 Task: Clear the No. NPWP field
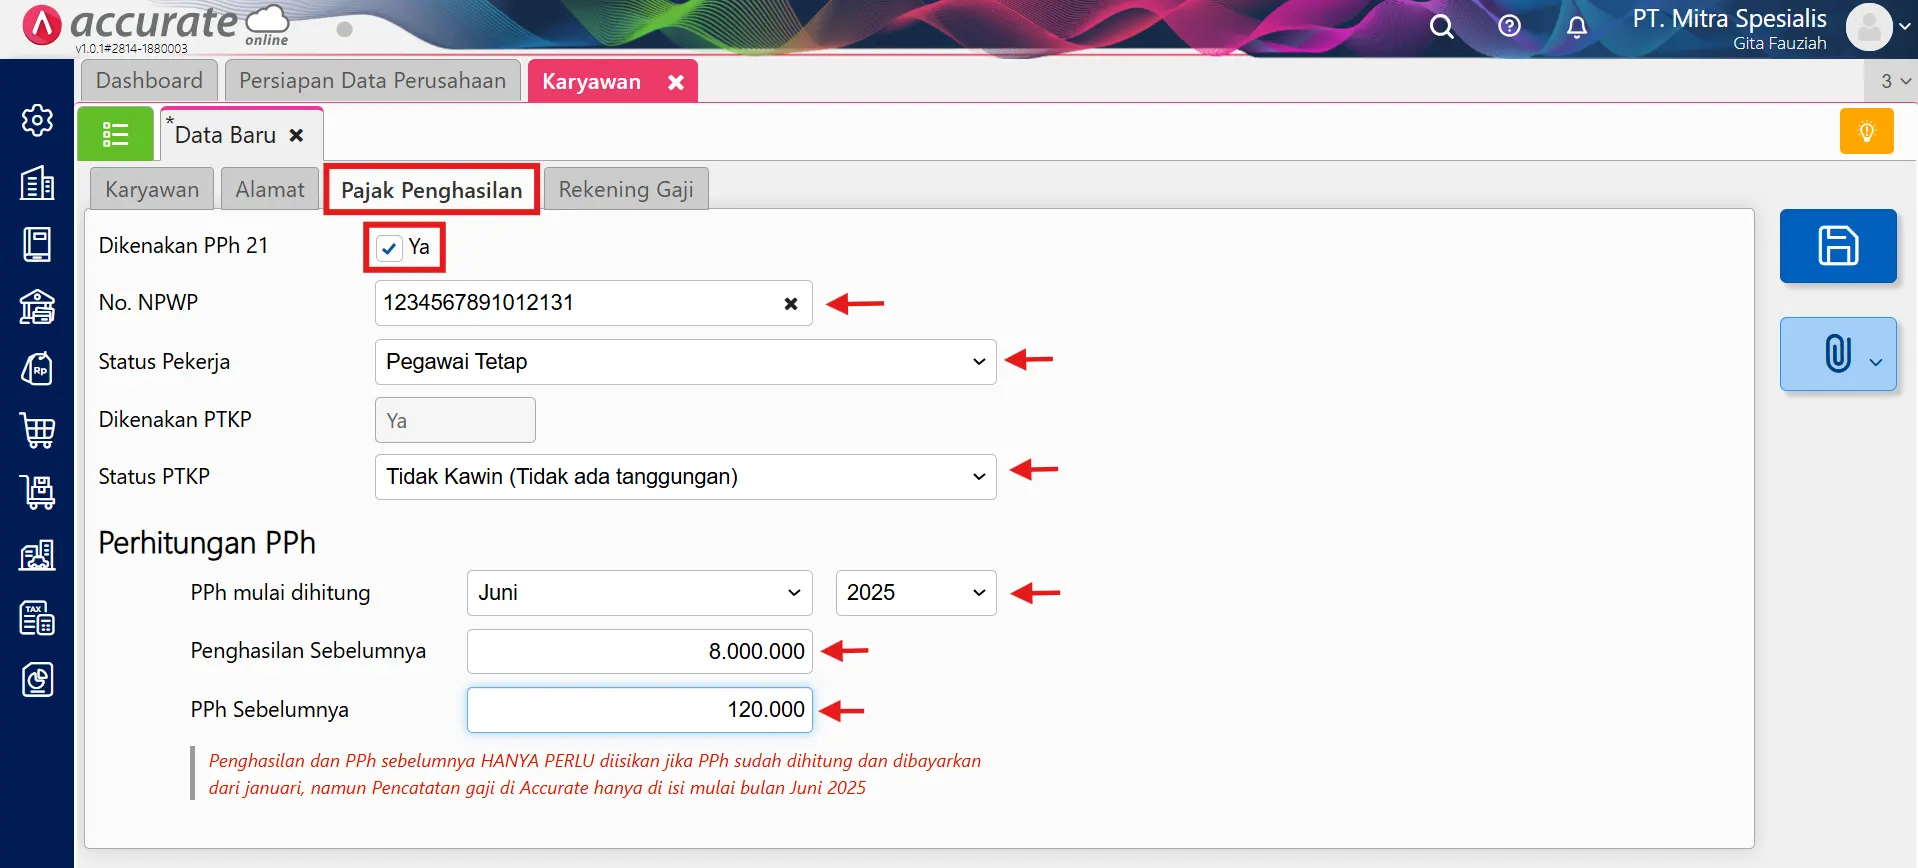[790, 304]
